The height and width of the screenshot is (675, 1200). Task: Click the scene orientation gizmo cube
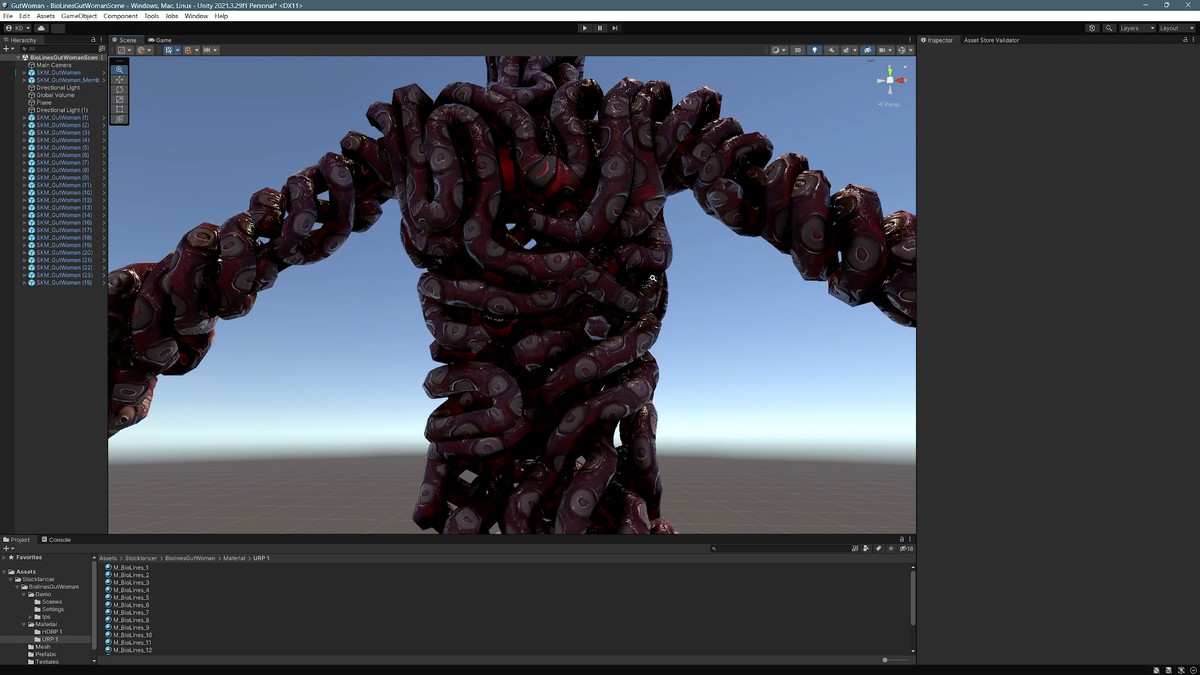coord(890,80)
